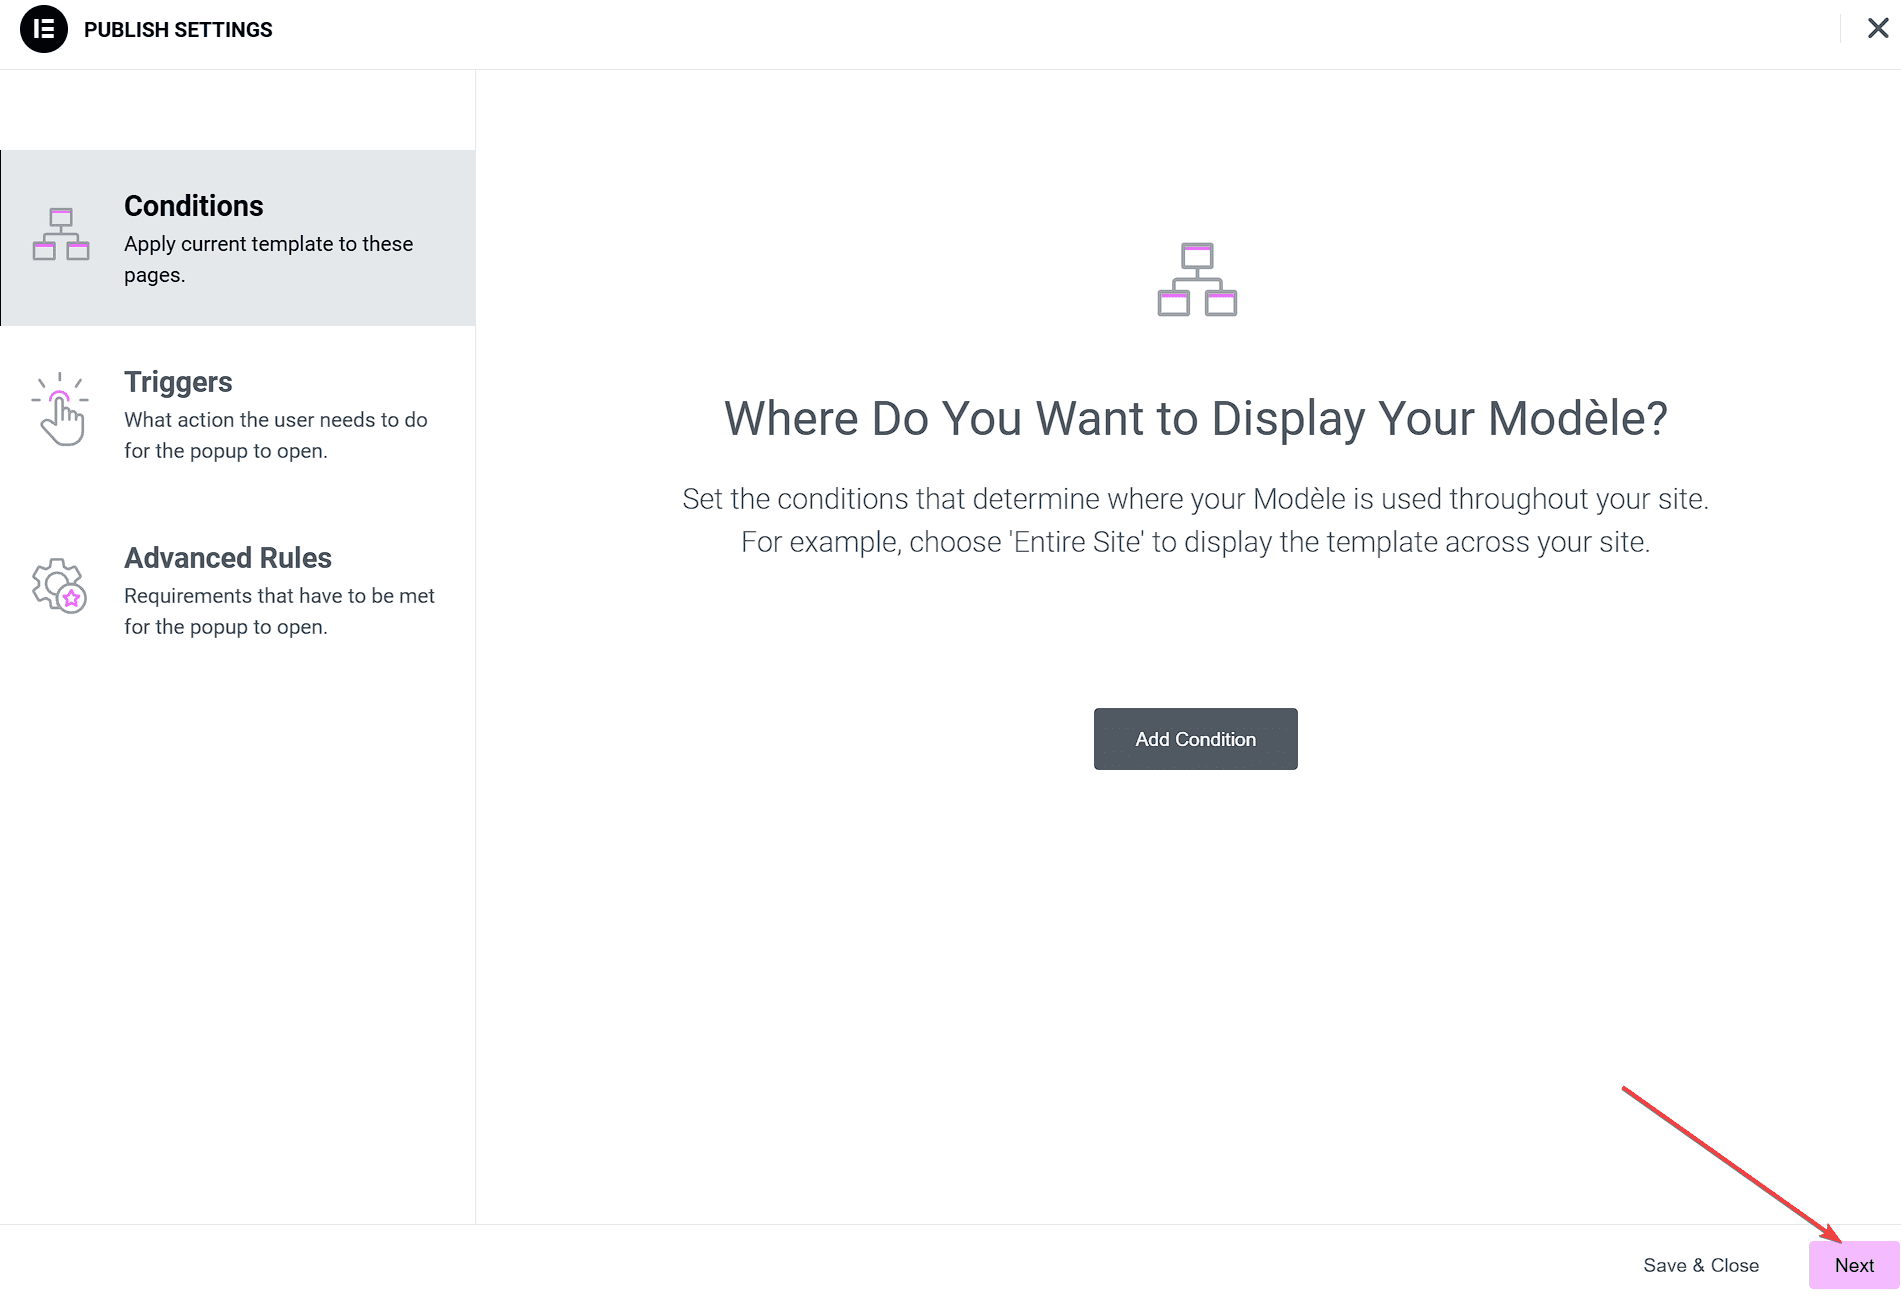
Task: Click the 'Where Do You Want to Display' heading
Action: coord(1195,418)
